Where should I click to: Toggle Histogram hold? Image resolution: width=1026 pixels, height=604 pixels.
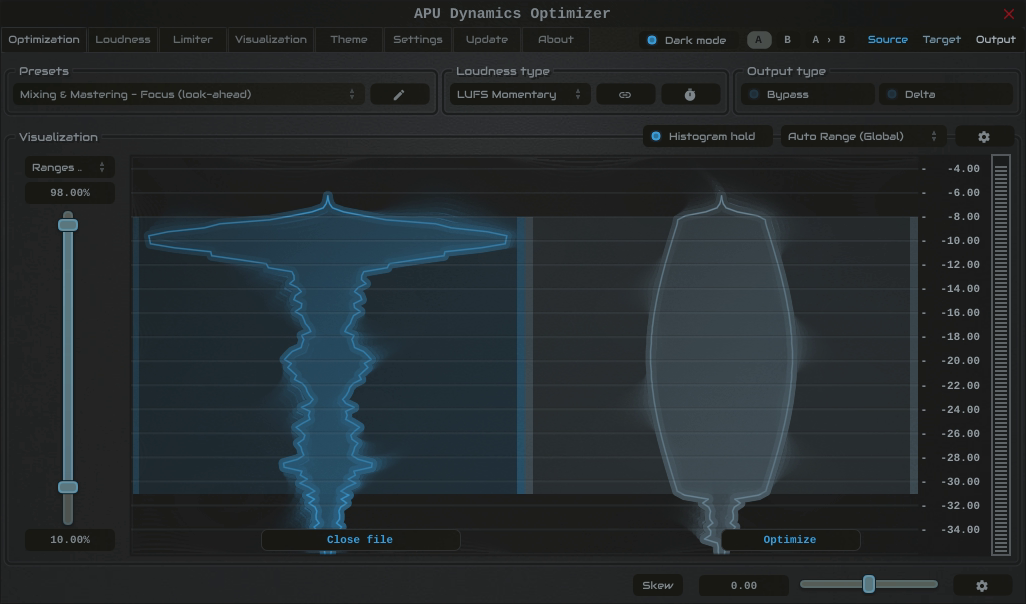click(x=707, y=137)
